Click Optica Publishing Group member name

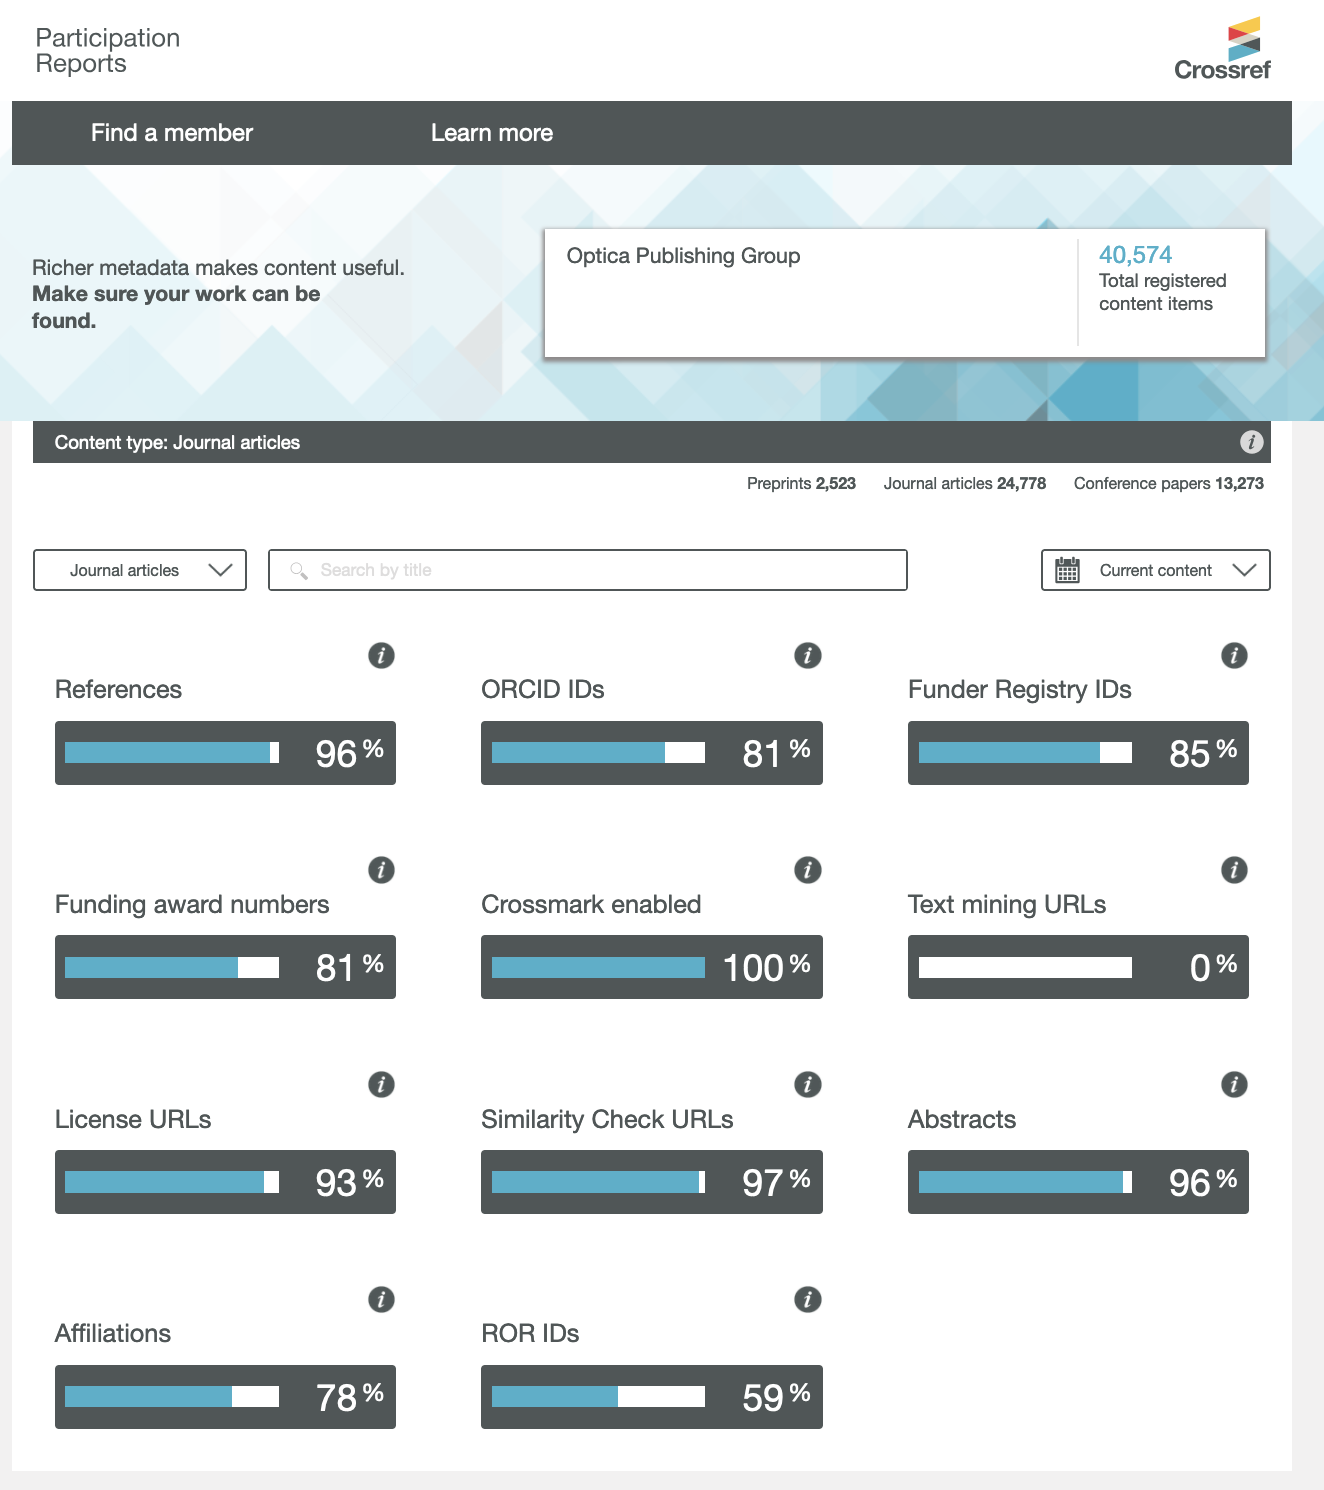(x=683, y=256)
